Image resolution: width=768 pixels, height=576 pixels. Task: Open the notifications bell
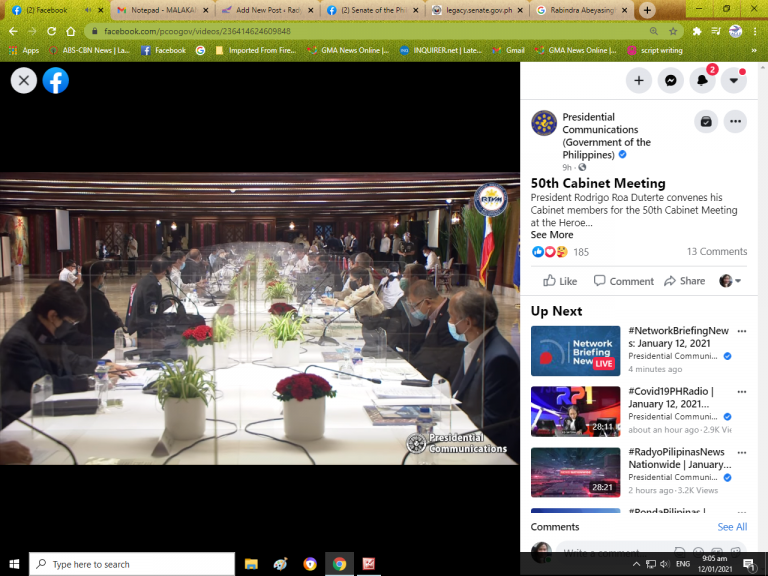tap(703, 81)
